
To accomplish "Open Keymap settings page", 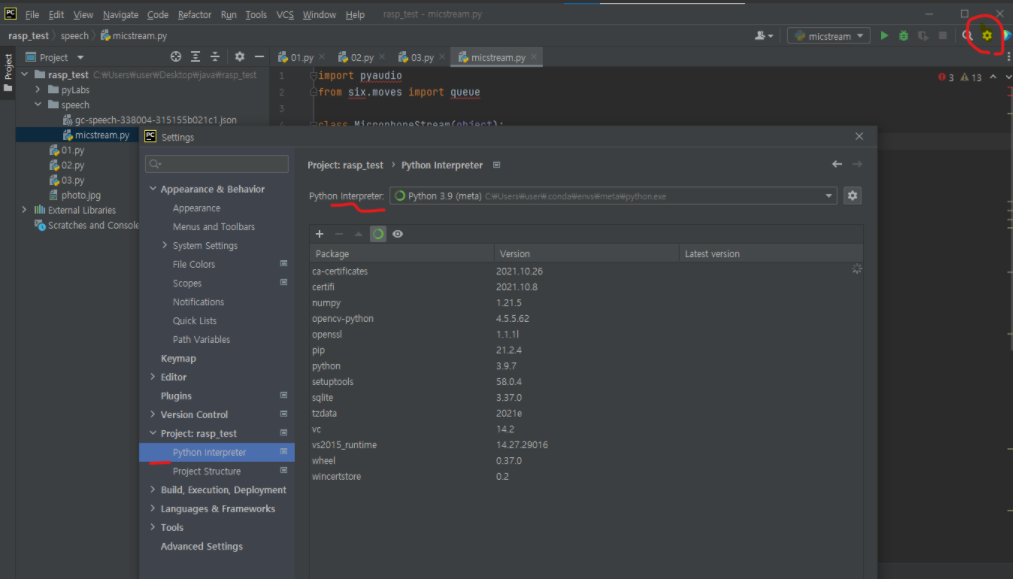I will 178,358.
